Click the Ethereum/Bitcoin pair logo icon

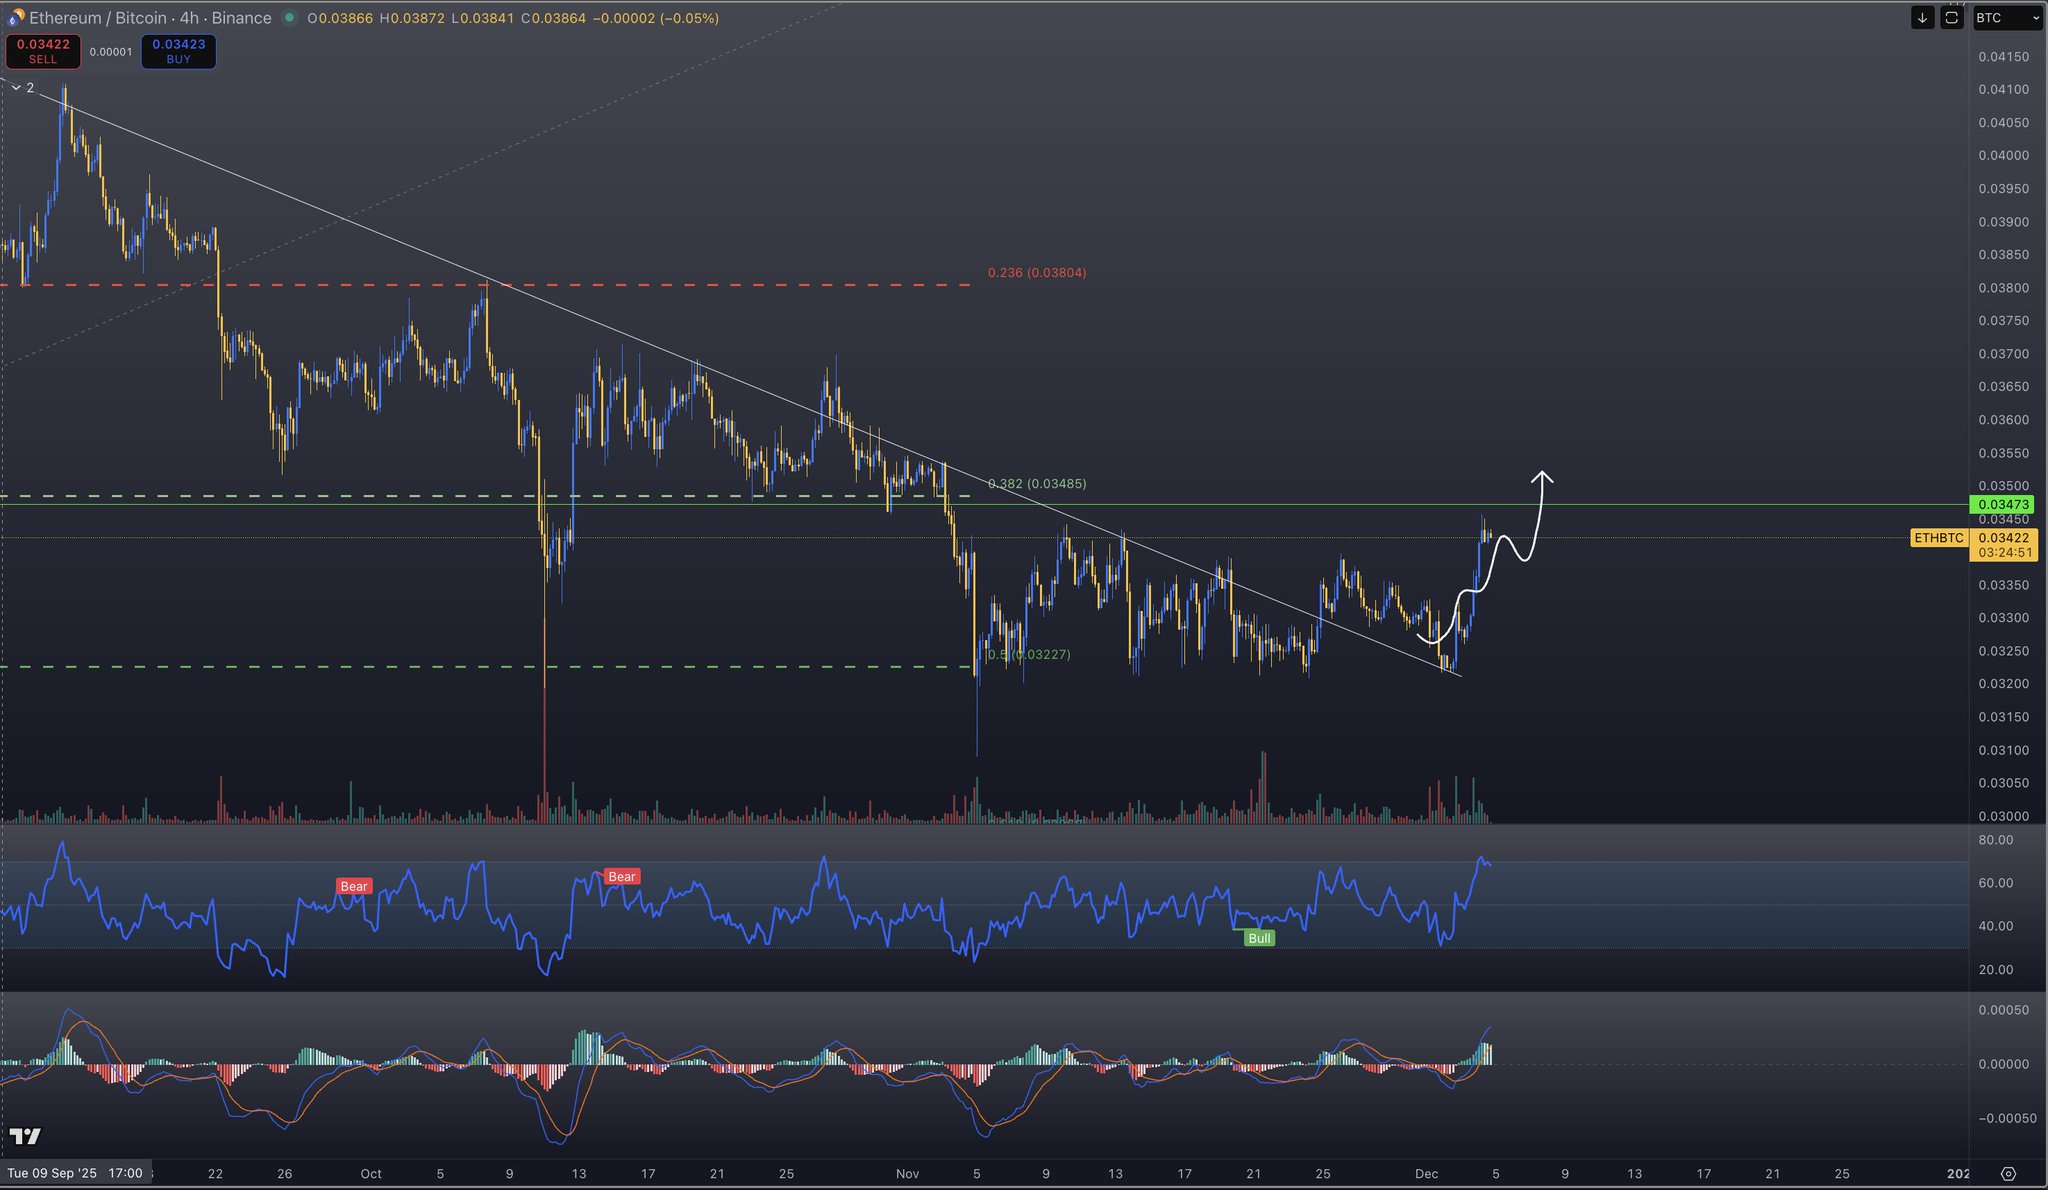coord(15,18)
